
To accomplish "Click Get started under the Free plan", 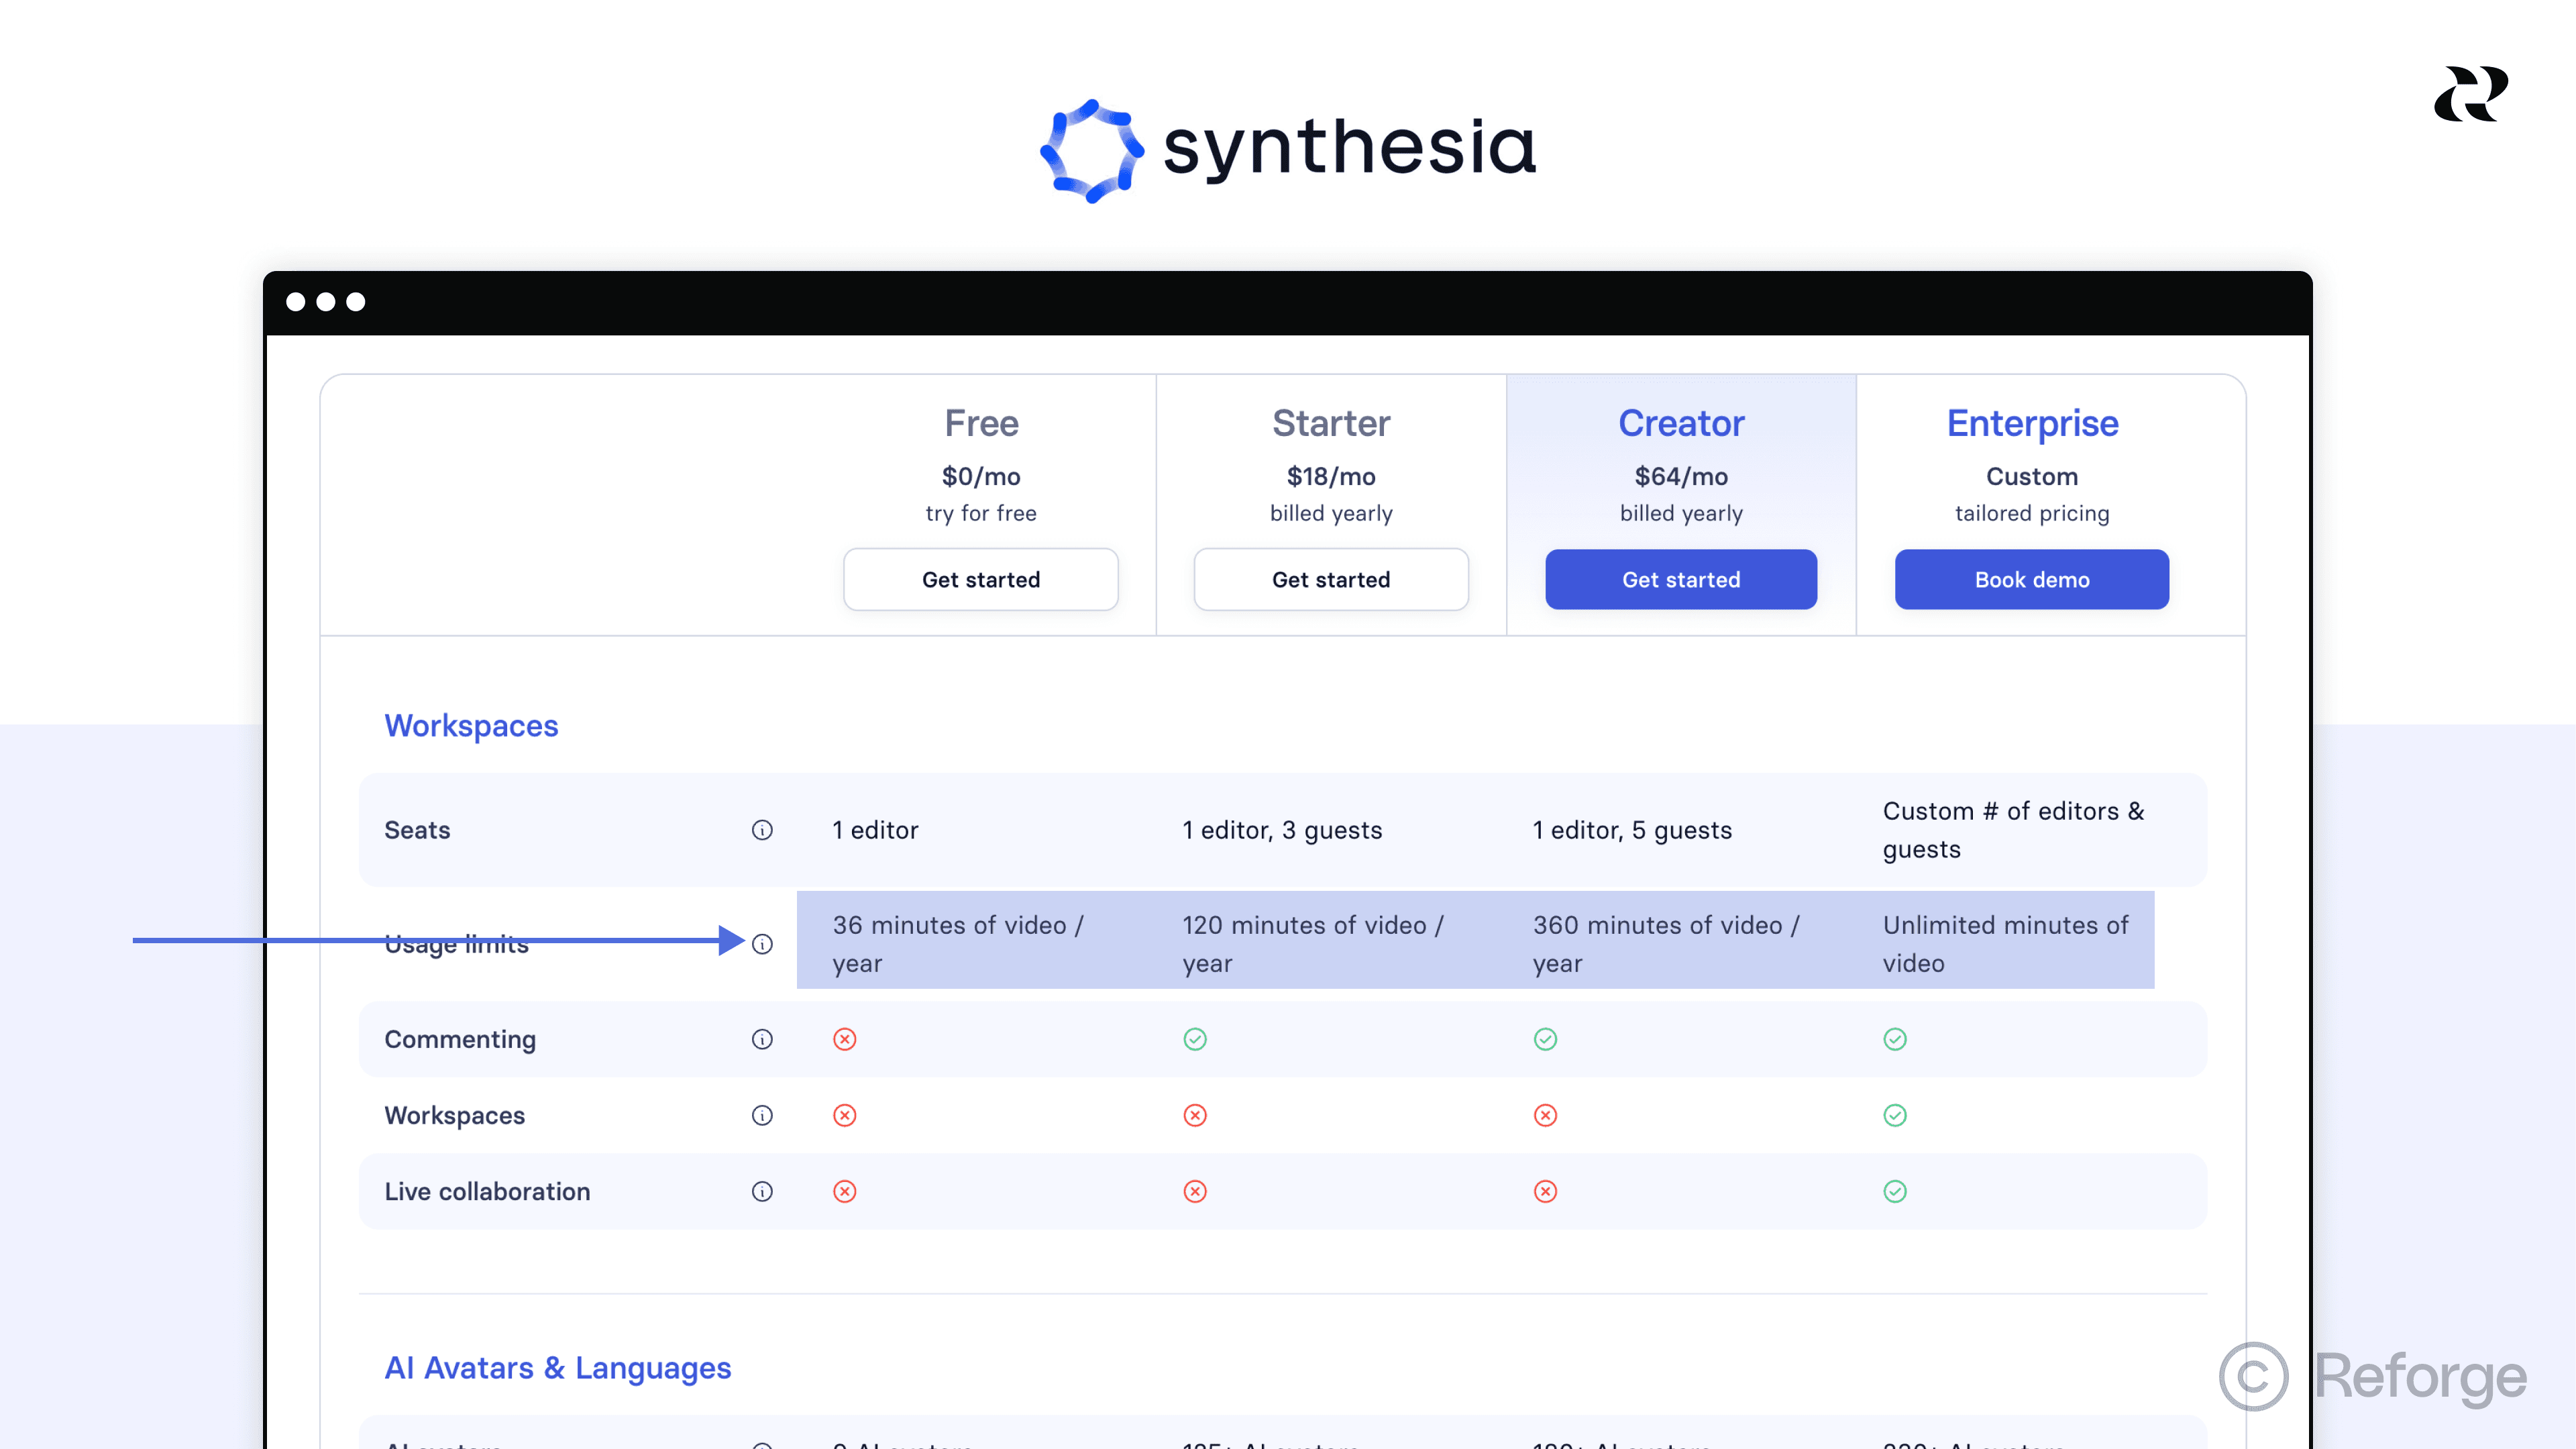I will 981,579.
